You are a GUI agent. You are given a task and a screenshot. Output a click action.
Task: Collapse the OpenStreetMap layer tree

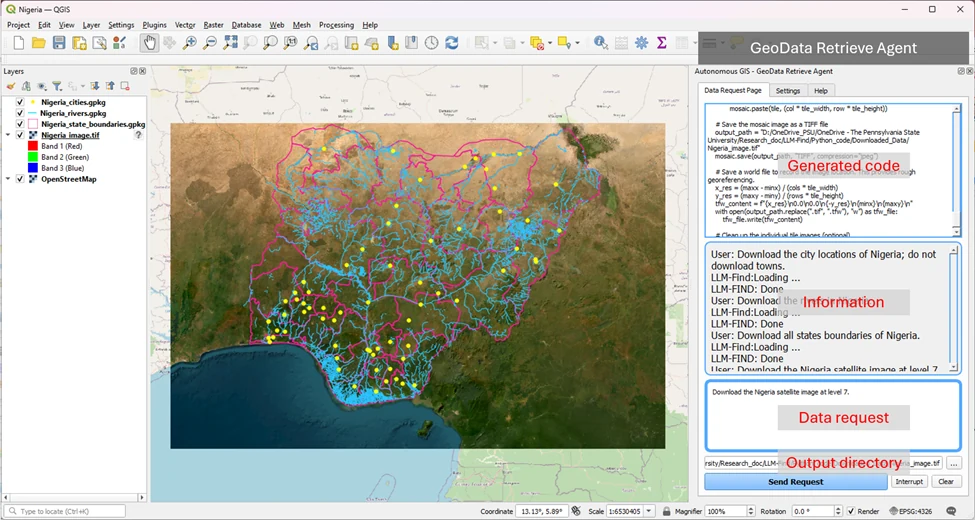[8, 179]
